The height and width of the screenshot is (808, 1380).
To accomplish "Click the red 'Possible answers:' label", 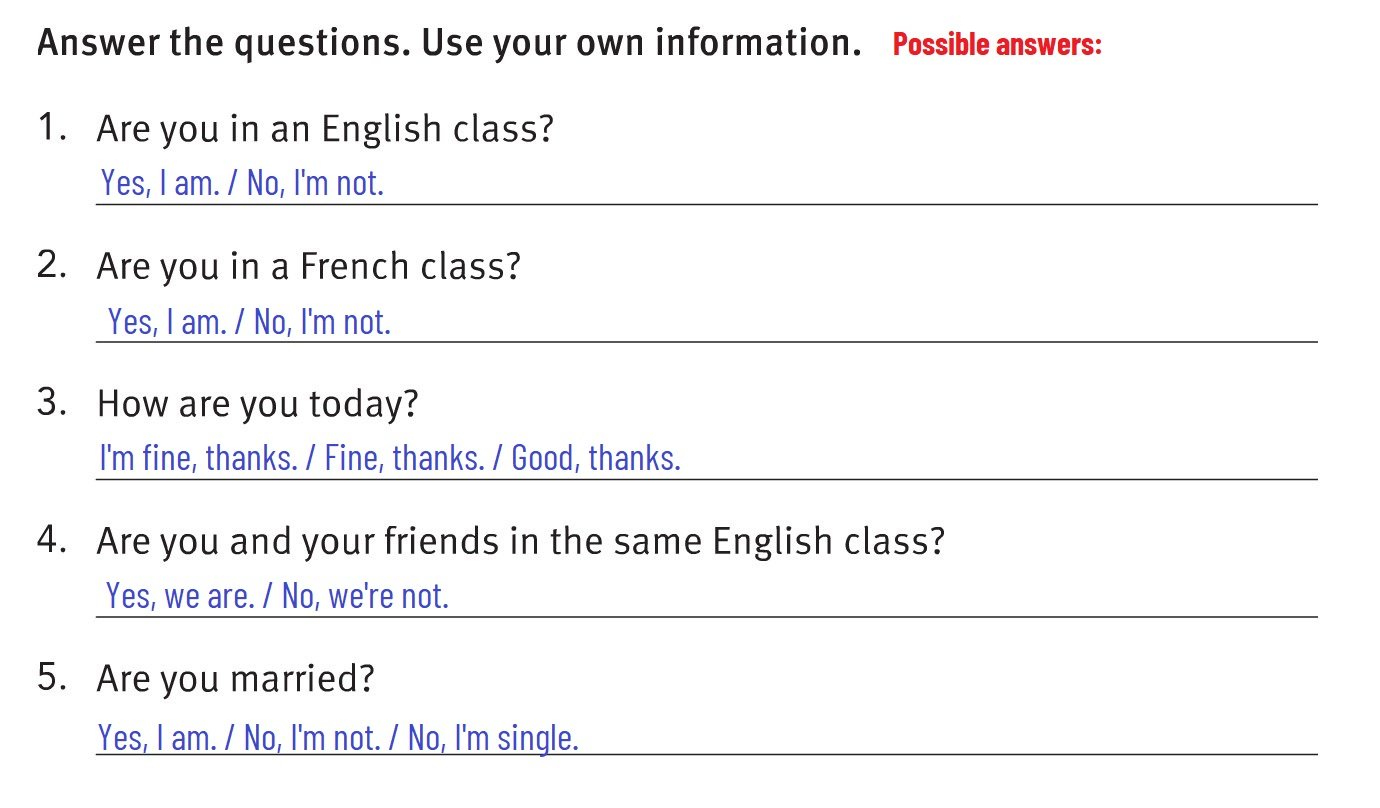I will click(996, 45).
